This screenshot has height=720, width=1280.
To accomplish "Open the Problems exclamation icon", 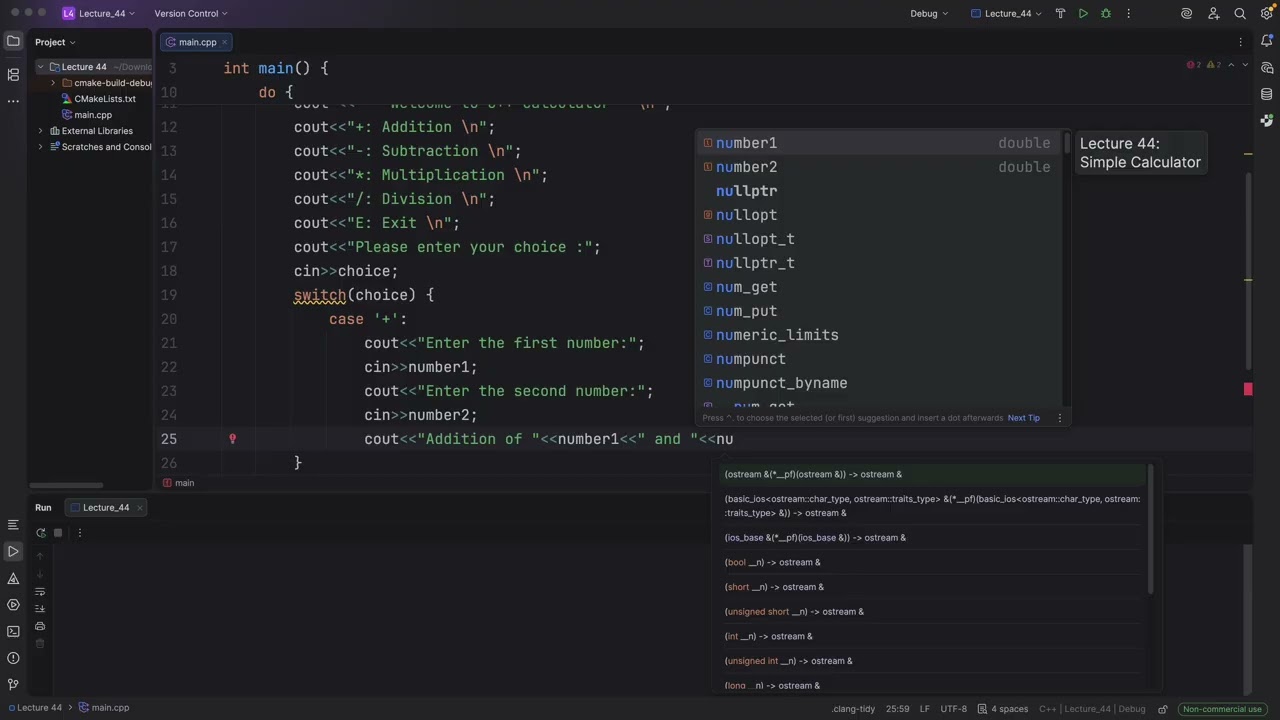I will pyautogui.click(x=13, y=658).
